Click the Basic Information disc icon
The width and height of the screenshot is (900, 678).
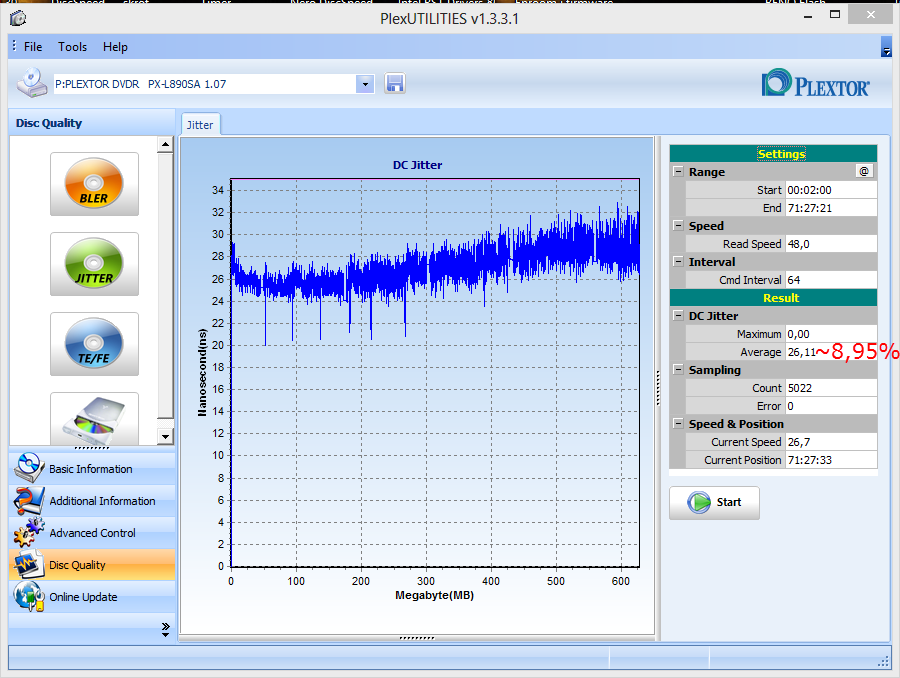point(29,468)
